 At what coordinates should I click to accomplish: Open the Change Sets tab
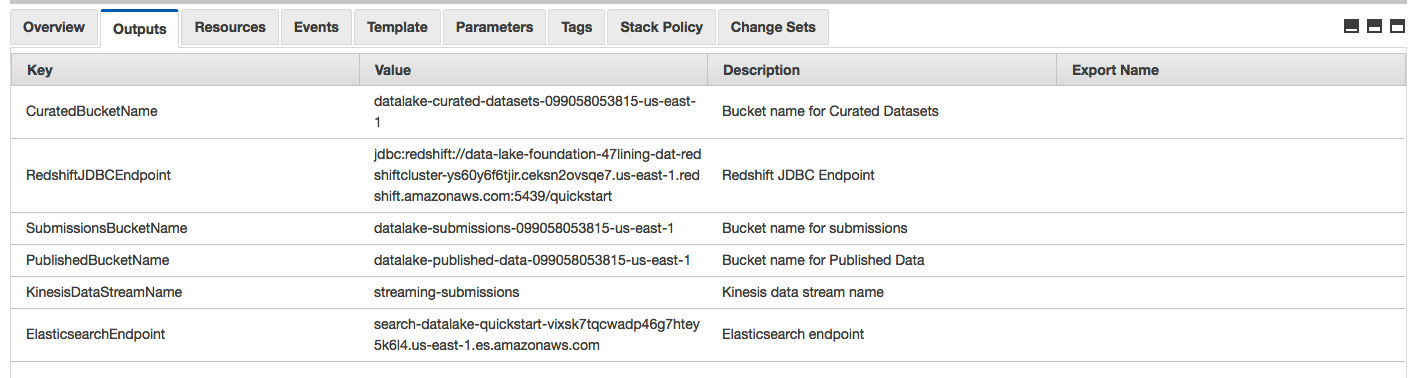click(x=773, y=27)
